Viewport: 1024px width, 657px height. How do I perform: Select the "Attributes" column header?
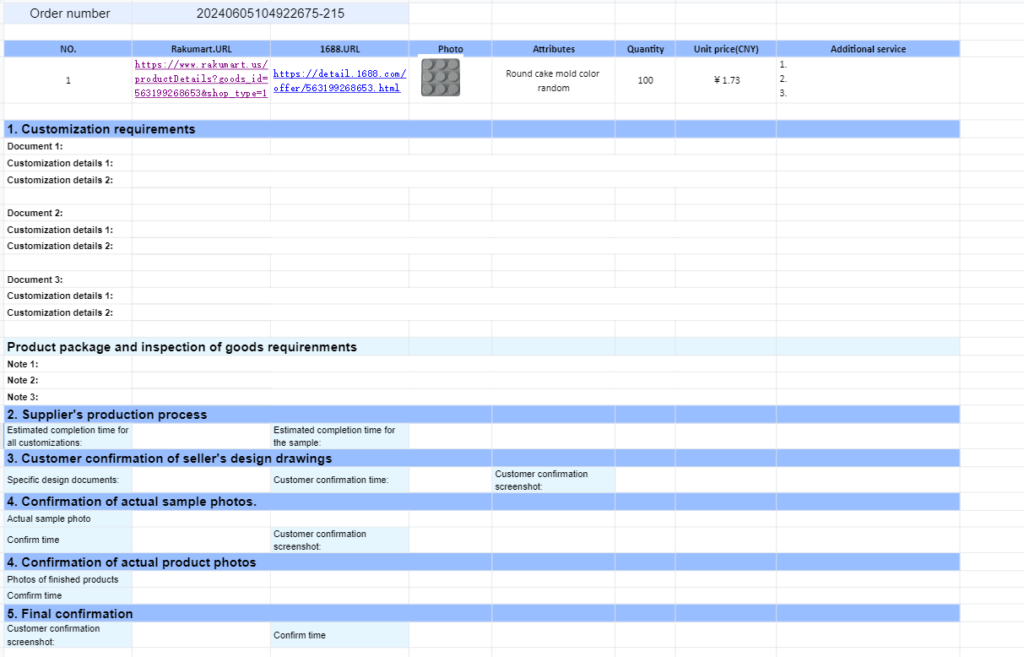pyautogui.click(x=554, y=49)
